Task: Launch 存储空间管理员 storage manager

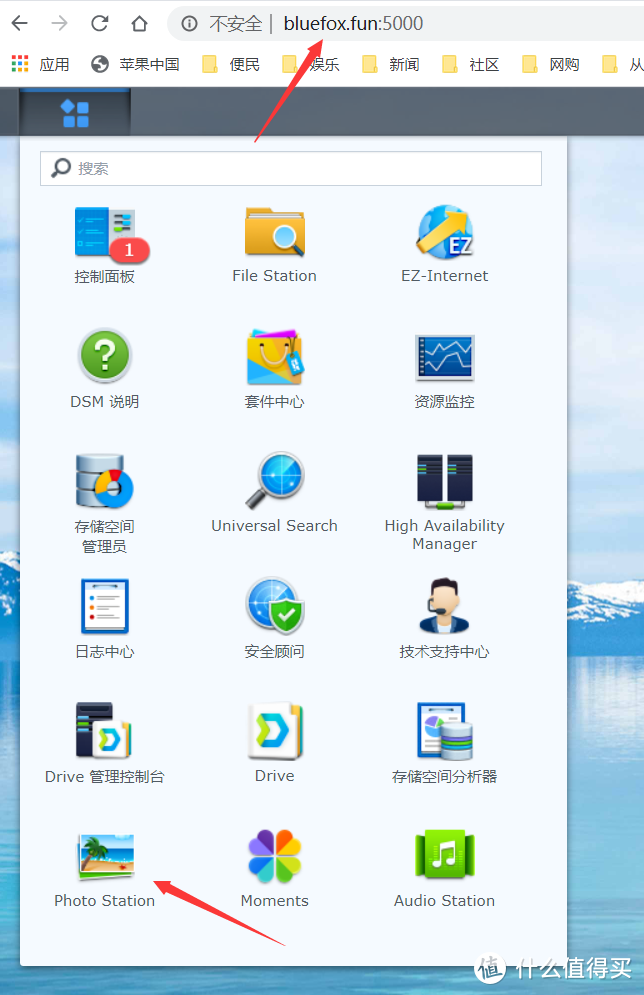Action: [105, 503]
